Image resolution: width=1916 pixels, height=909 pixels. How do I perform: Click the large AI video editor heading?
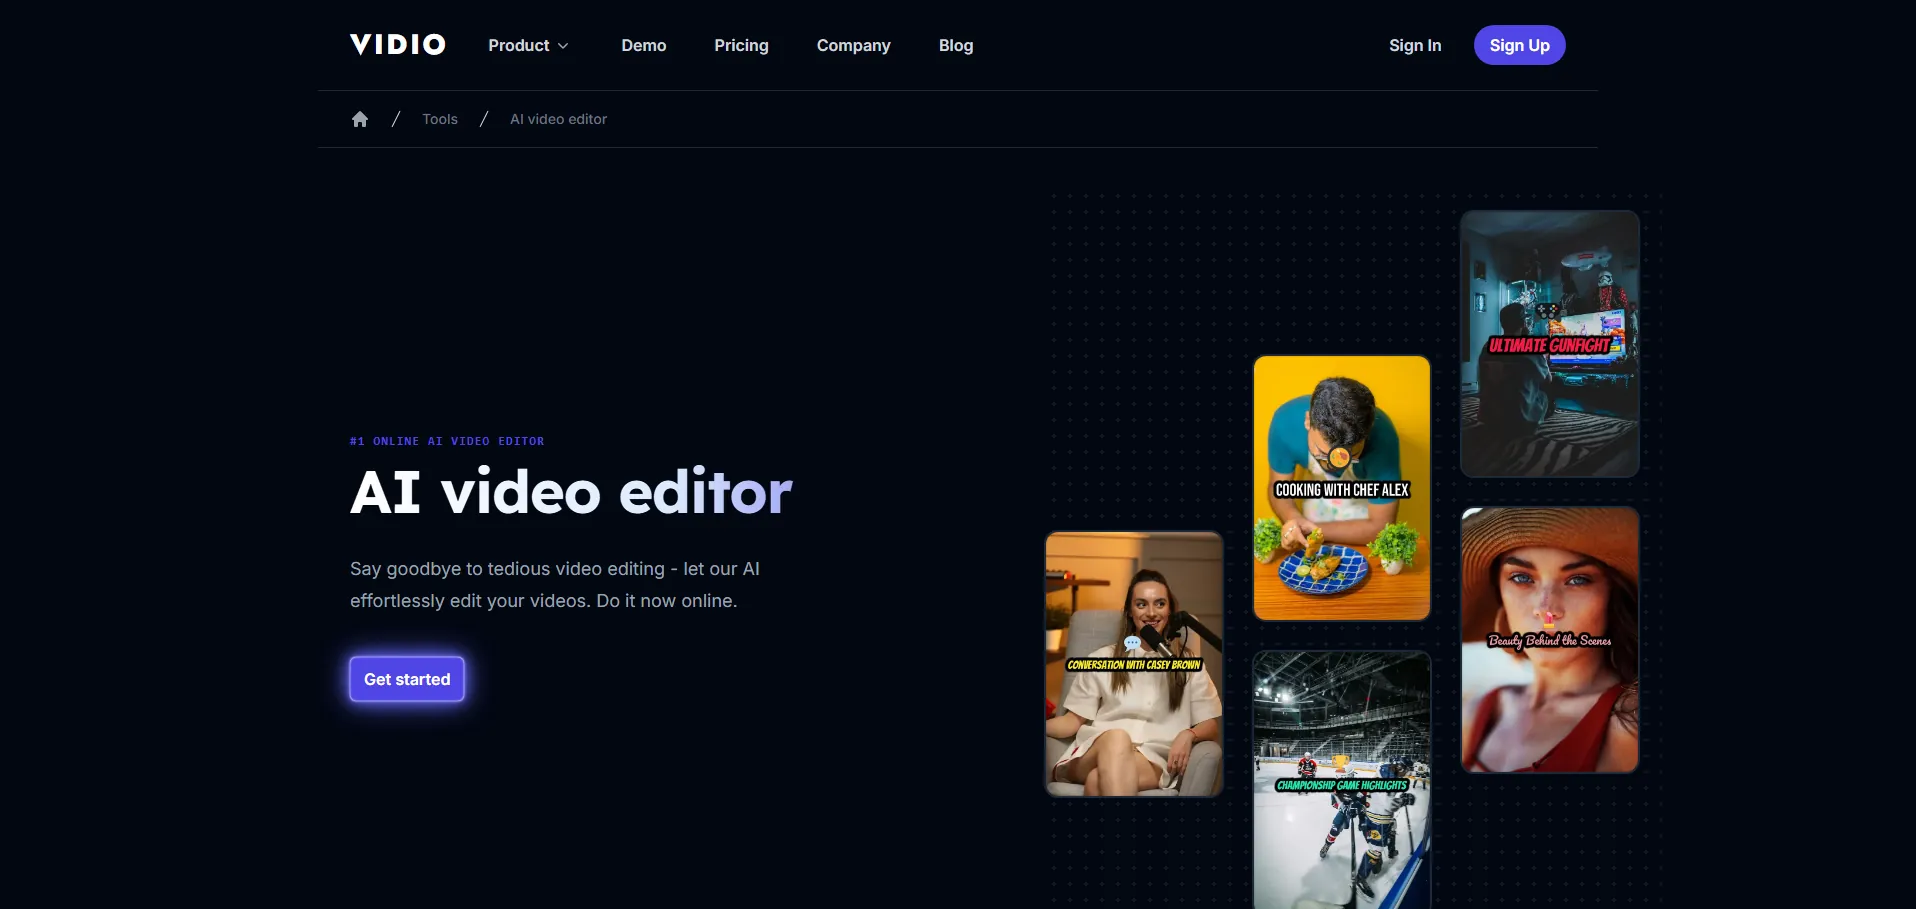tap(570, 492)
